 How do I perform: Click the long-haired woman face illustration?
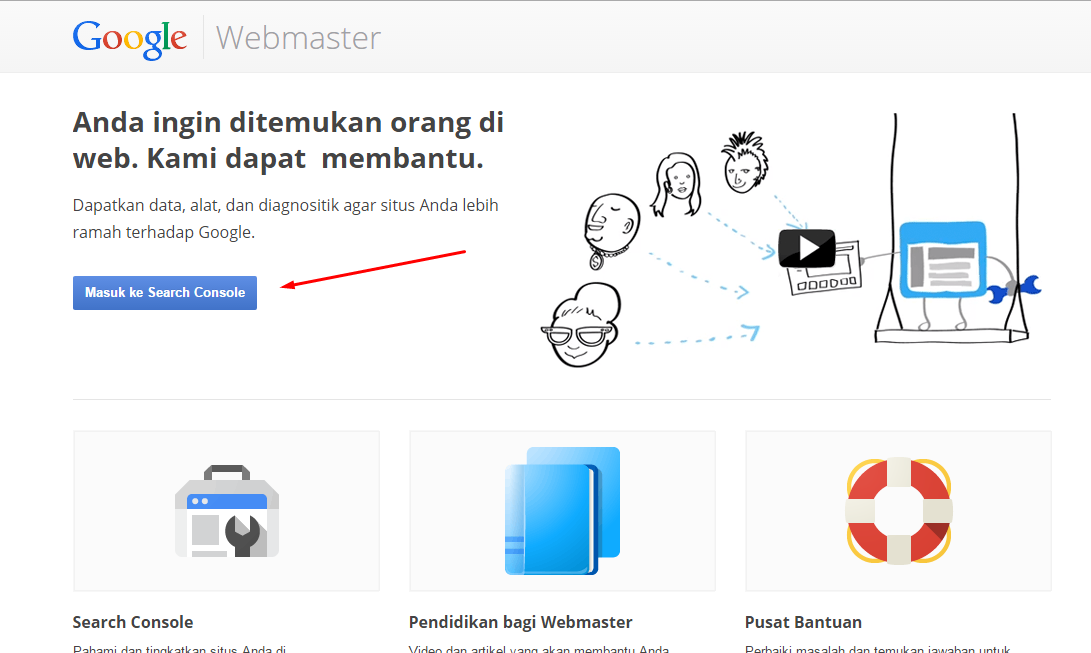tap(676, 185)
